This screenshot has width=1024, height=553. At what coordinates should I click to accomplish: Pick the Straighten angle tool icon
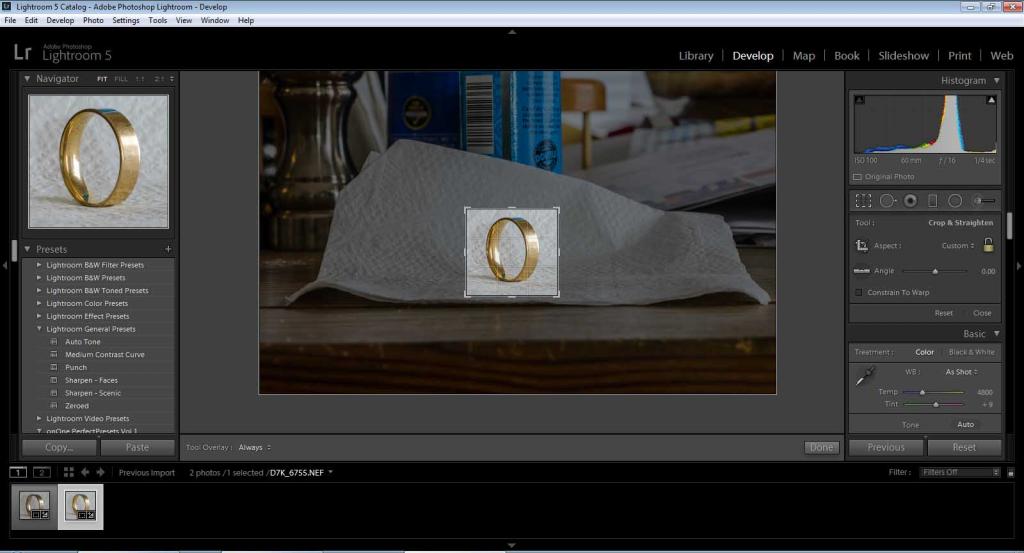point(861,271)
